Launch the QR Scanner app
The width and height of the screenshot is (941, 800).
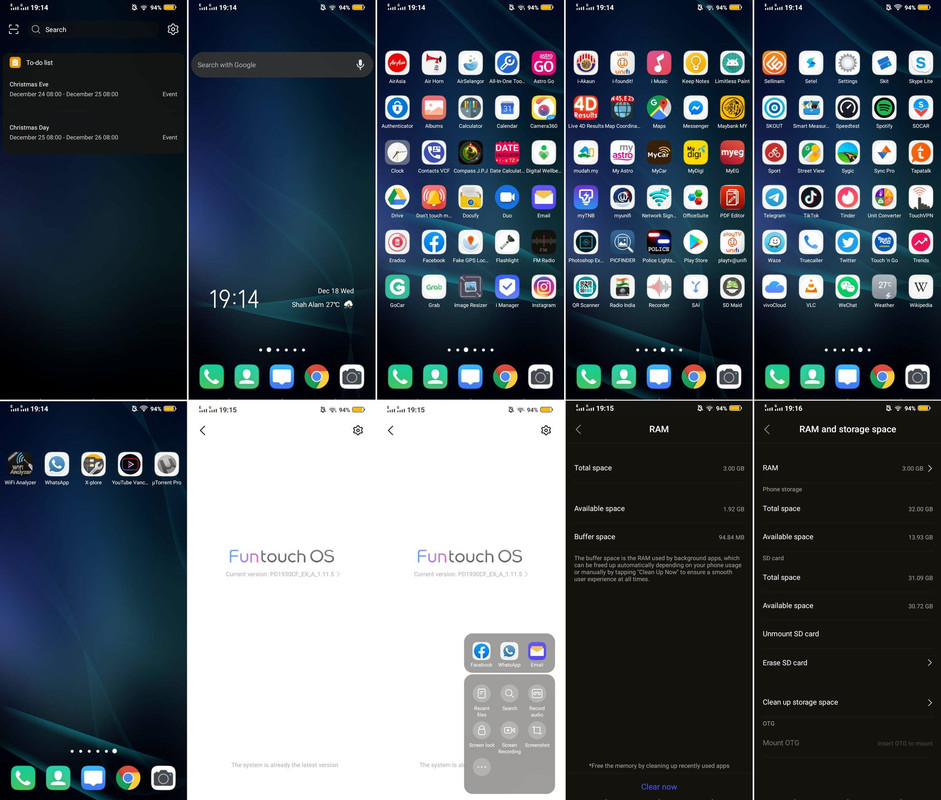[x=586, y=287]
